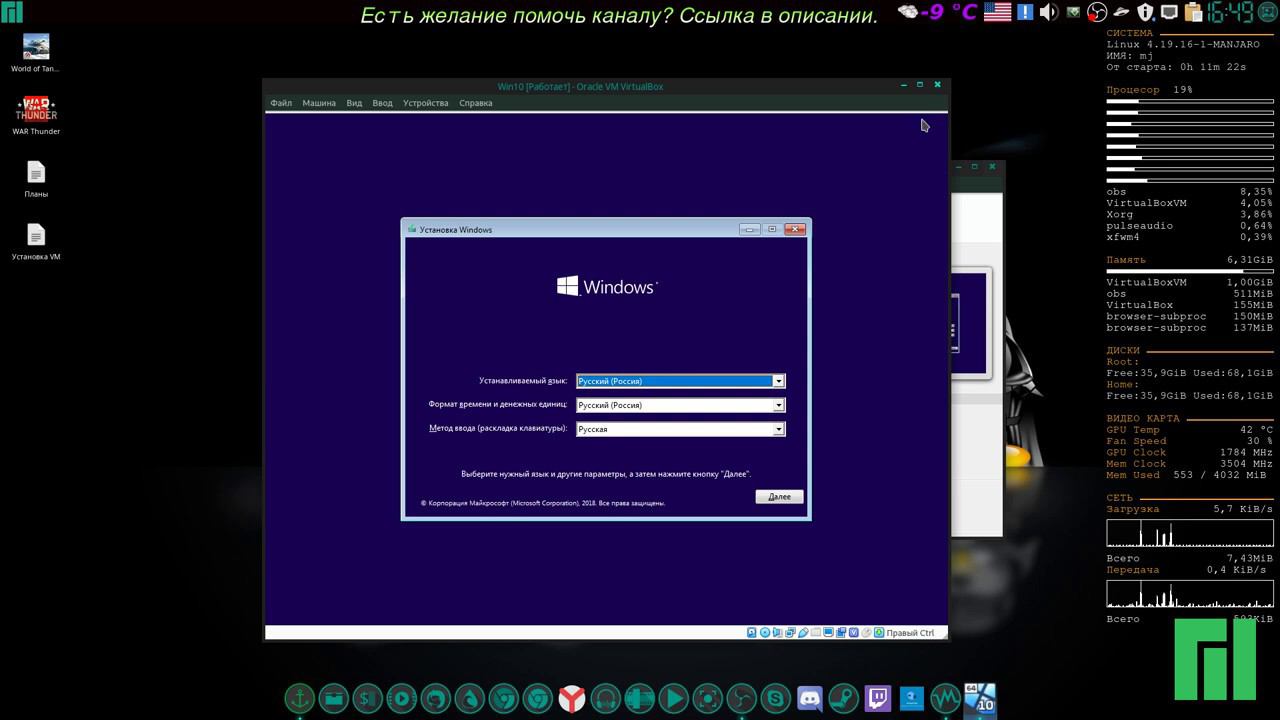Expand the Метод ввода keyboard layout dropdown
Screen dimensions: 1280x720
pos(778,429)
